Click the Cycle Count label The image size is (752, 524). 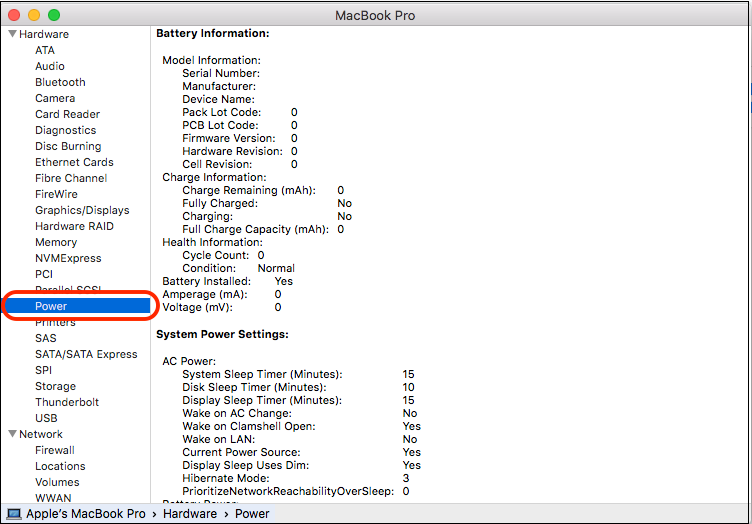click(215, 255)
